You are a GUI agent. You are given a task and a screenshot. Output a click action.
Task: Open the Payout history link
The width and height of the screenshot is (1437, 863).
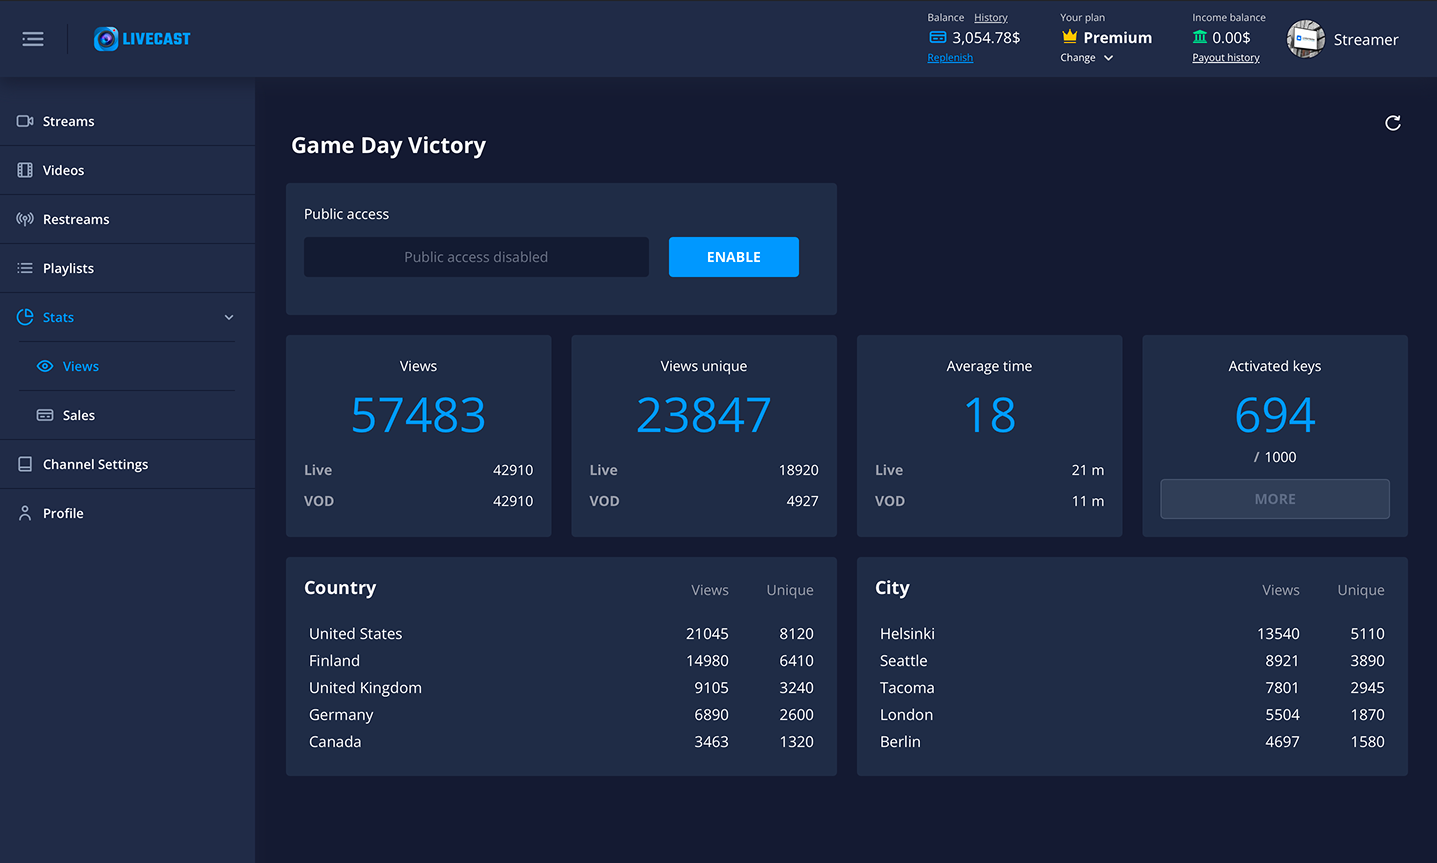click(1225, 57)
